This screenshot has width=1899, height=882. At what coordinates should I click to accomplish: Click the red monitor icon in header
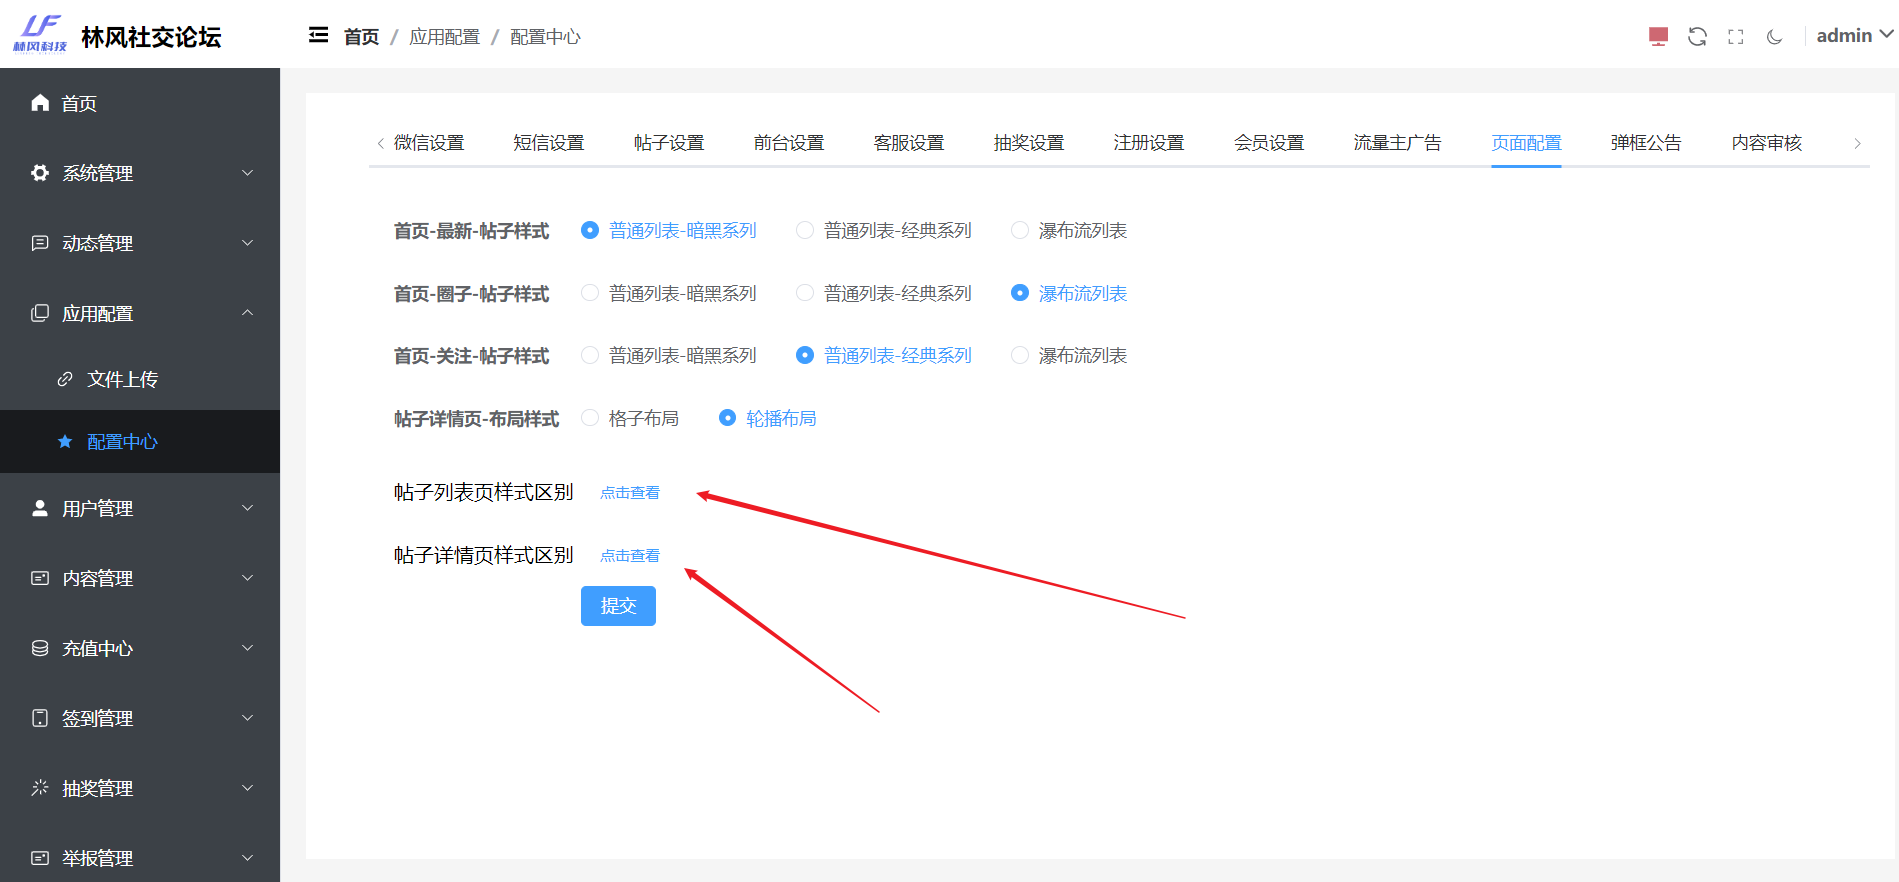pos(1658,36)
